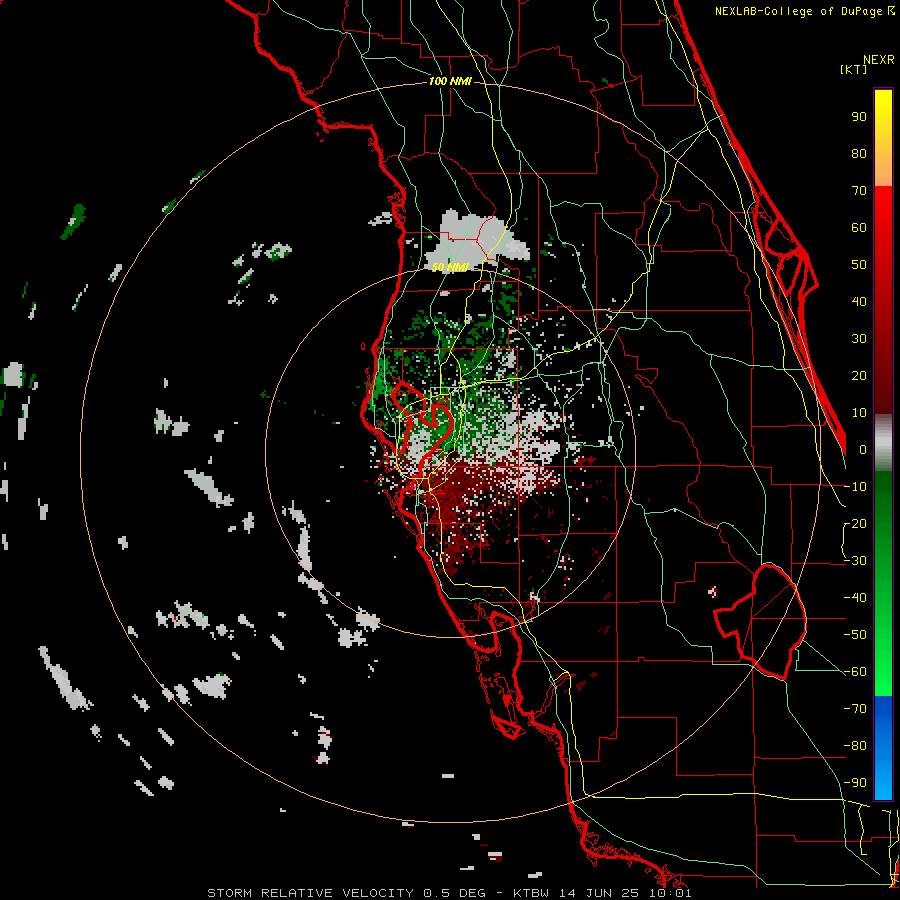Image resolution: width=900 pixels, height=900 pixels.
Task: Click the Storm Relative Velocity caption text
Action: [449, 893]
